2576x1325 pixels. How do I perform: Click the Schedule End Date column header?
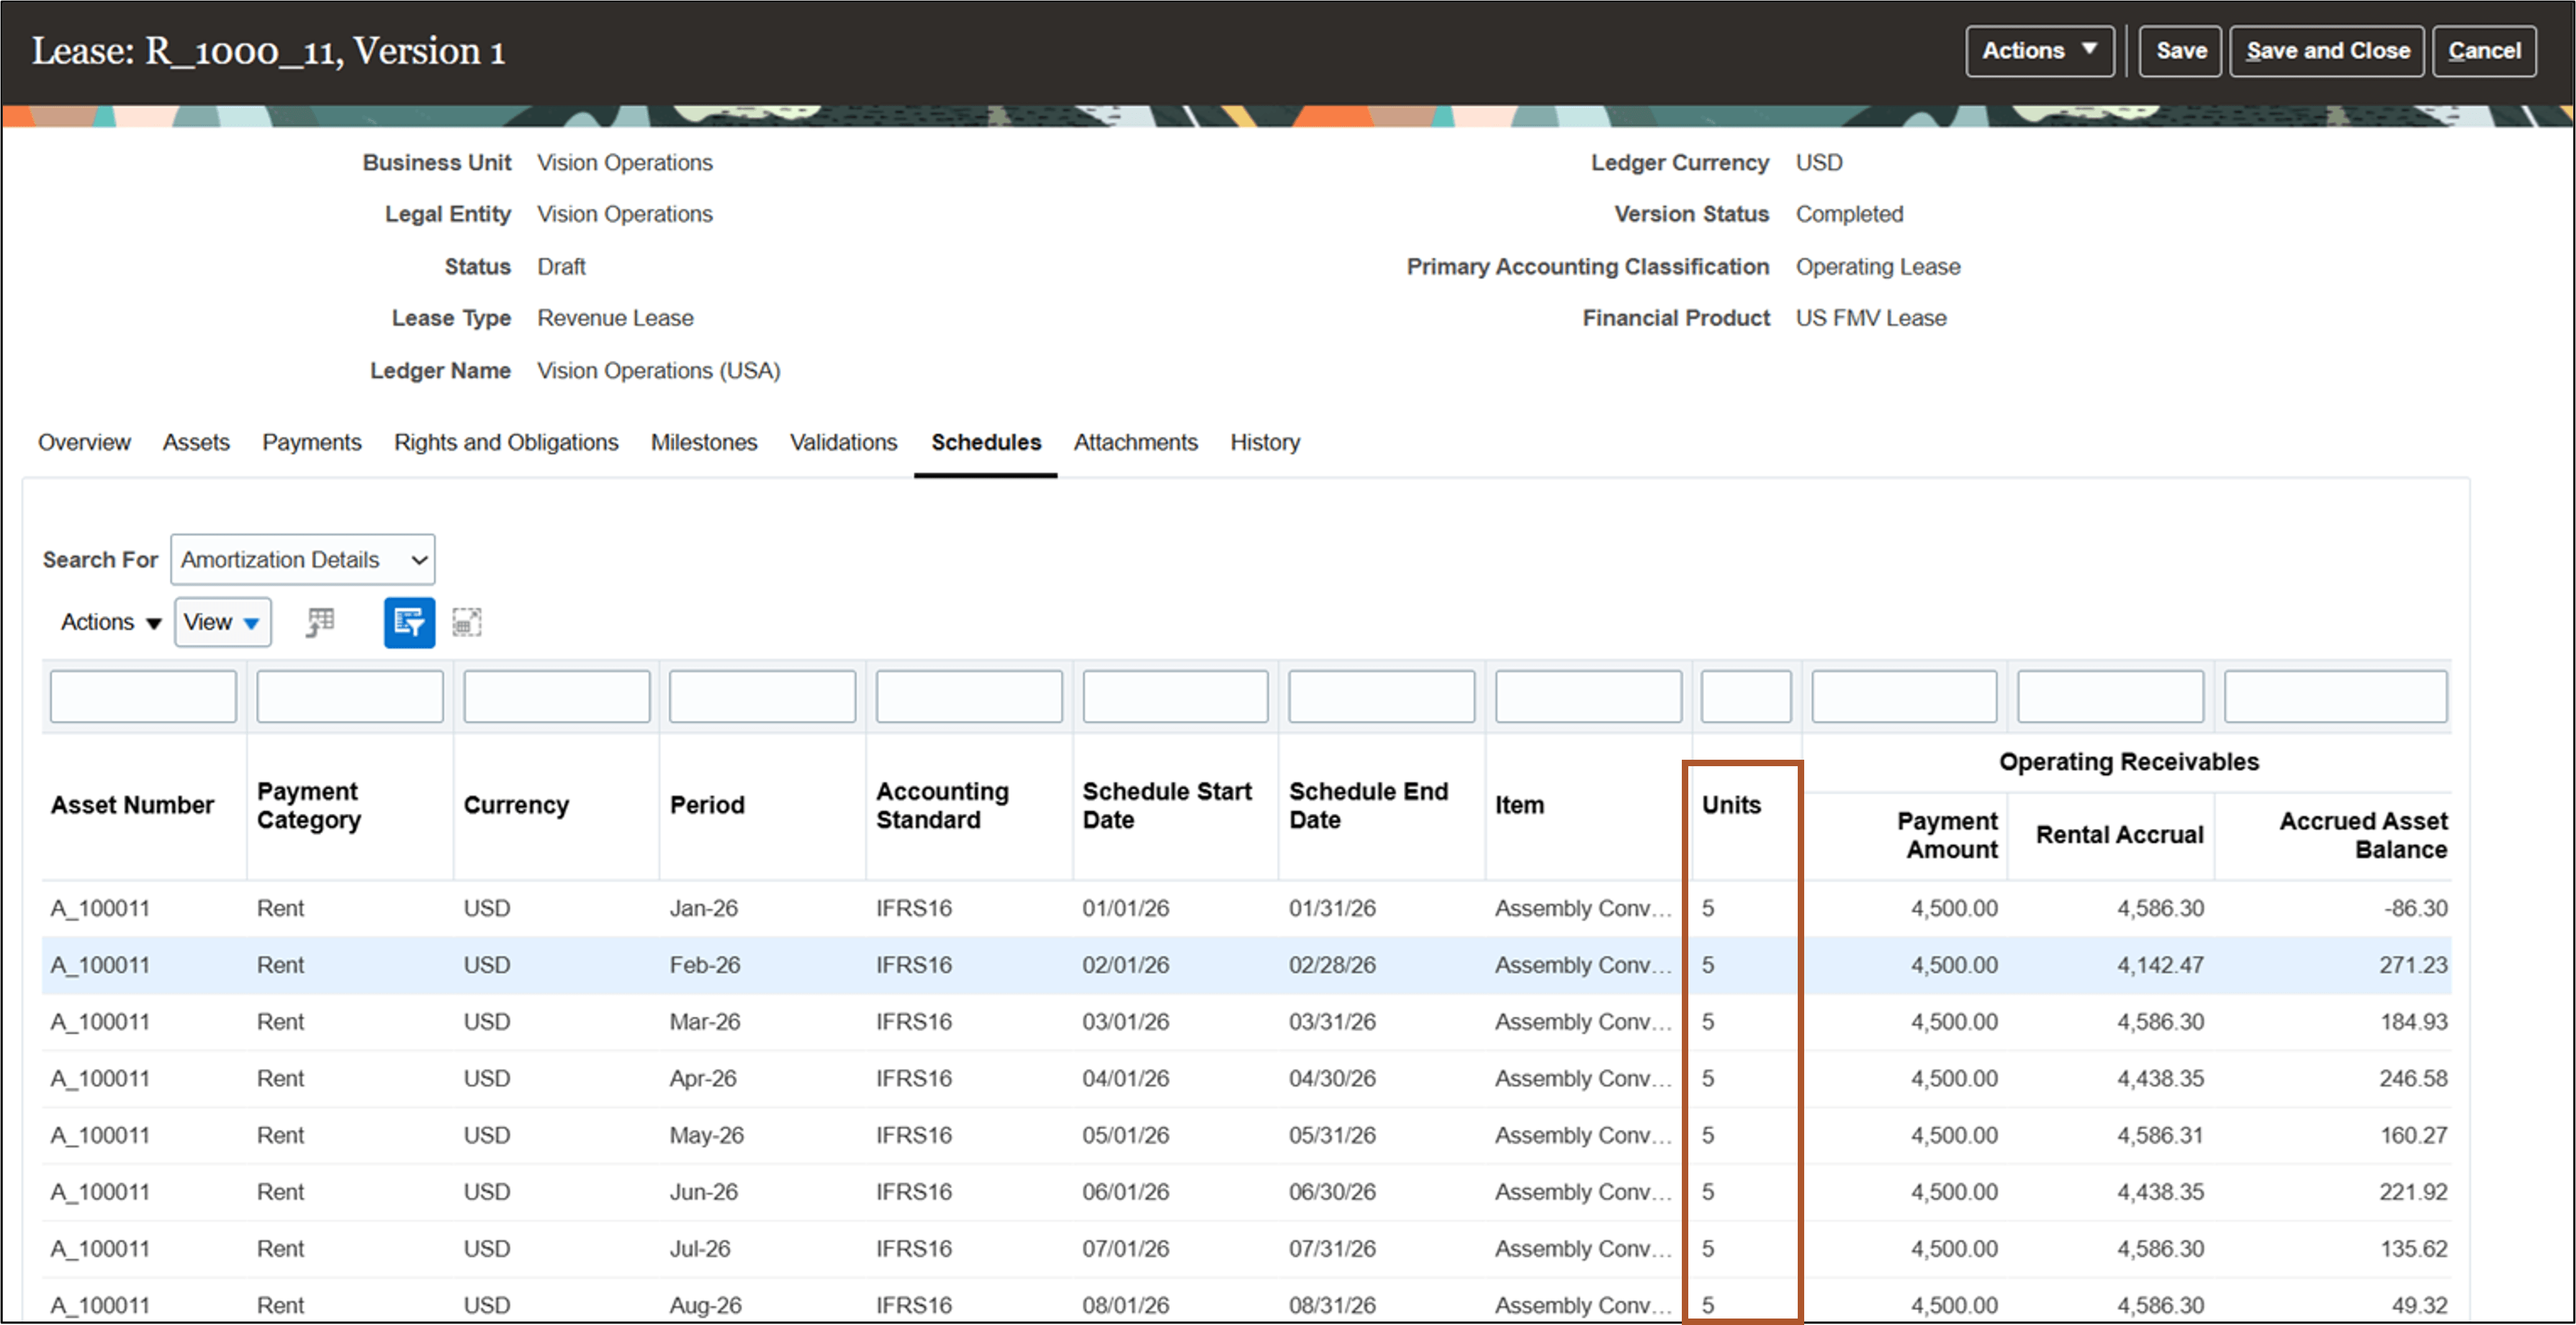1368,805
